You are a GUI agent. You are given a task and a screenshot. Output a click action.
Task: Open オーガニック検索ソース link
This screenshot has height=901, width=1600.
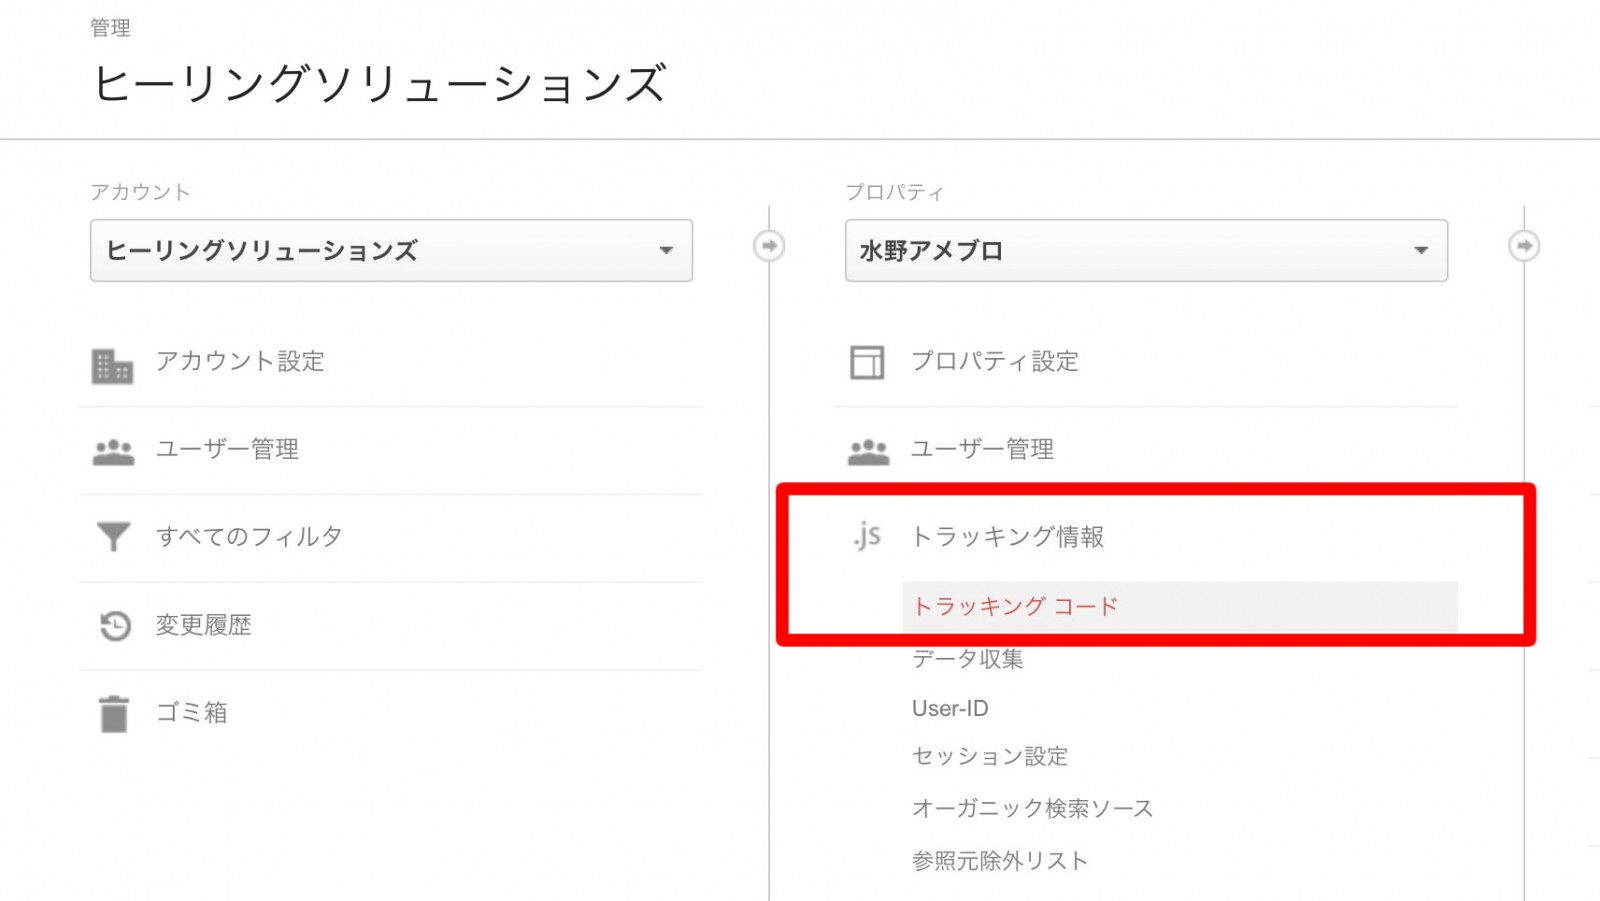coord(1033,808)
